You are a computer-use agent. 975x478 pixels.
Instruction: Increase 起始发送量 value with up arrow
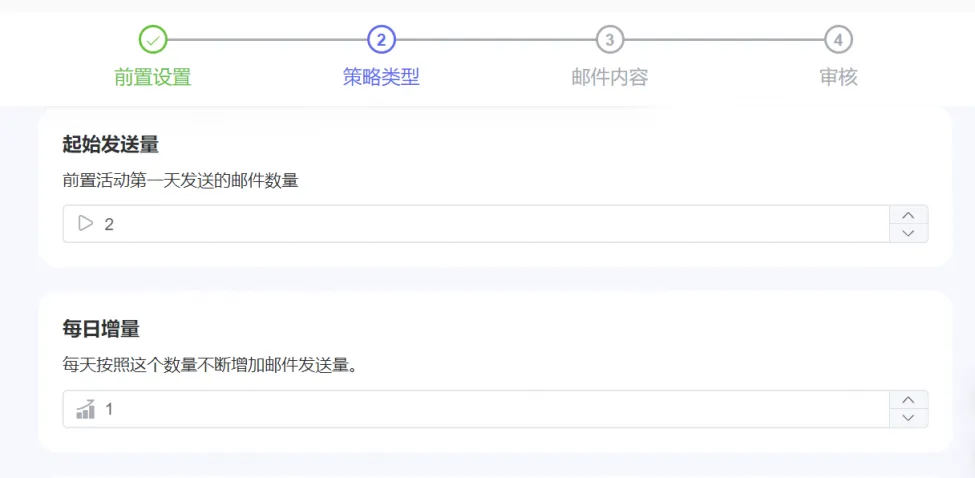[x=908, y=215]
